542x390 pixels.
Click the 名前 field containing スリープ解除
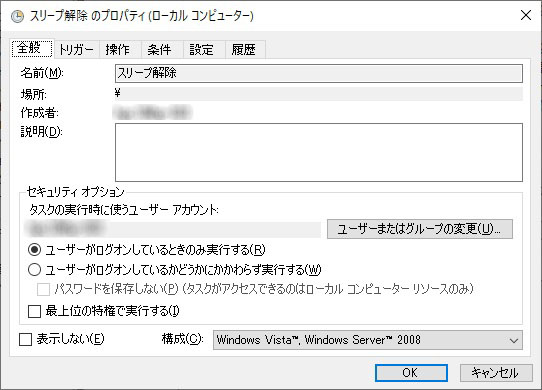click(x=319, y=73)
